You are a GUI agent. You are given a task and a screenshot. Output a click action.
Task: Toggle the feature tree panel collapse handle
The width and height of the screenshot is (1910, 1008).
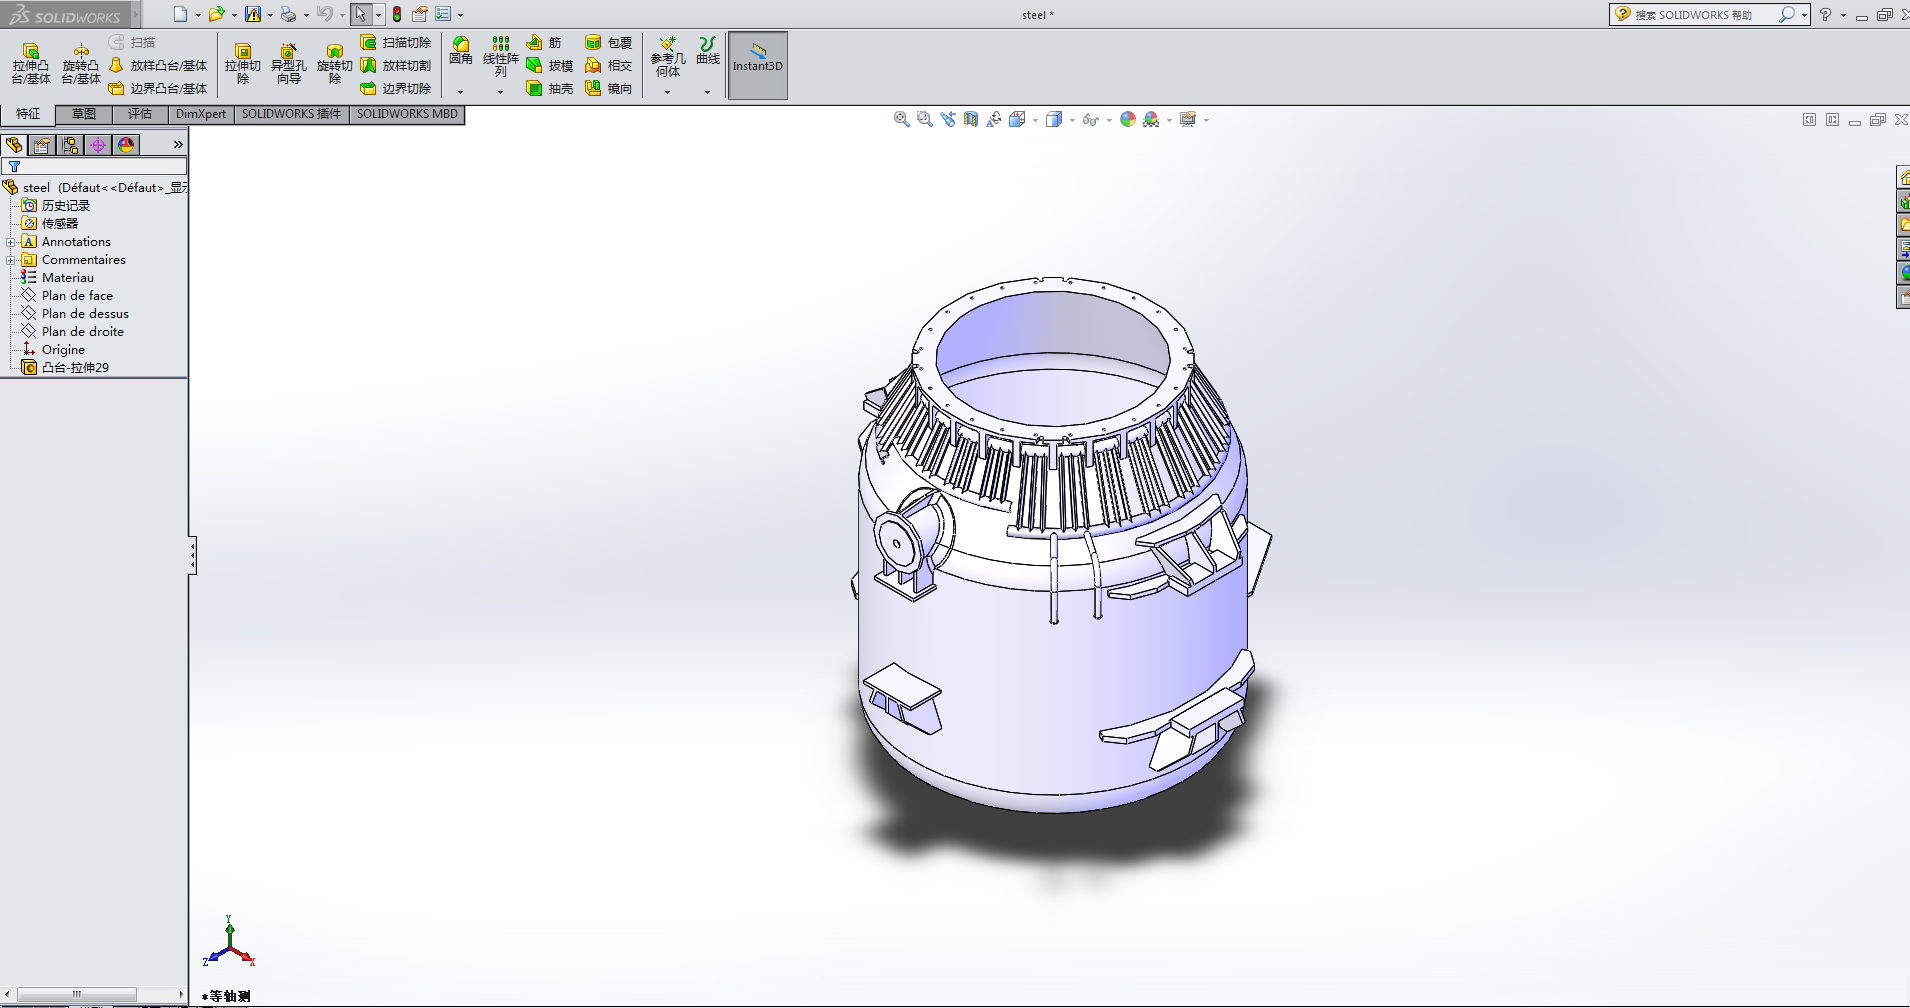click(x=192, y=555)
